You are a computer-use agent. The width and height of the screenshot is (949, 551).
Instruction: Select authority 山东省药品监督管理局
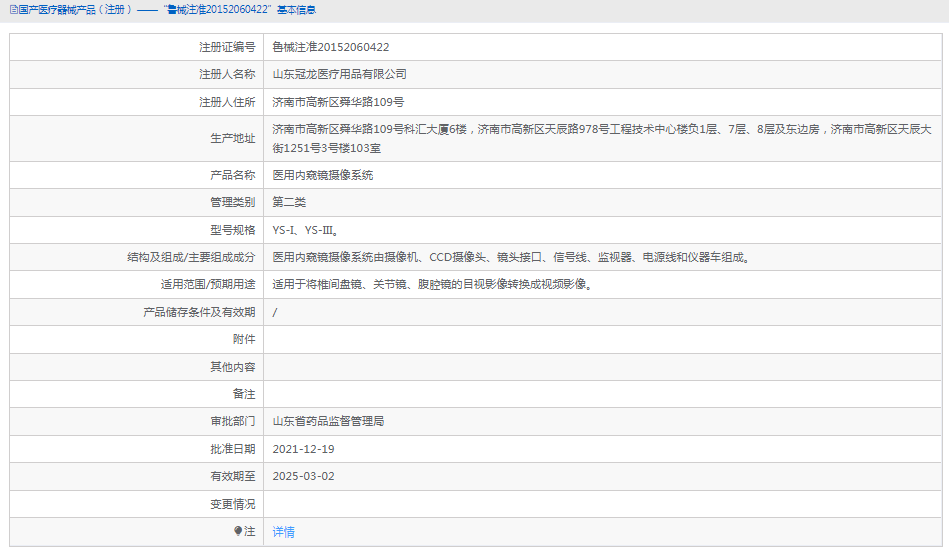coord(328,421)
